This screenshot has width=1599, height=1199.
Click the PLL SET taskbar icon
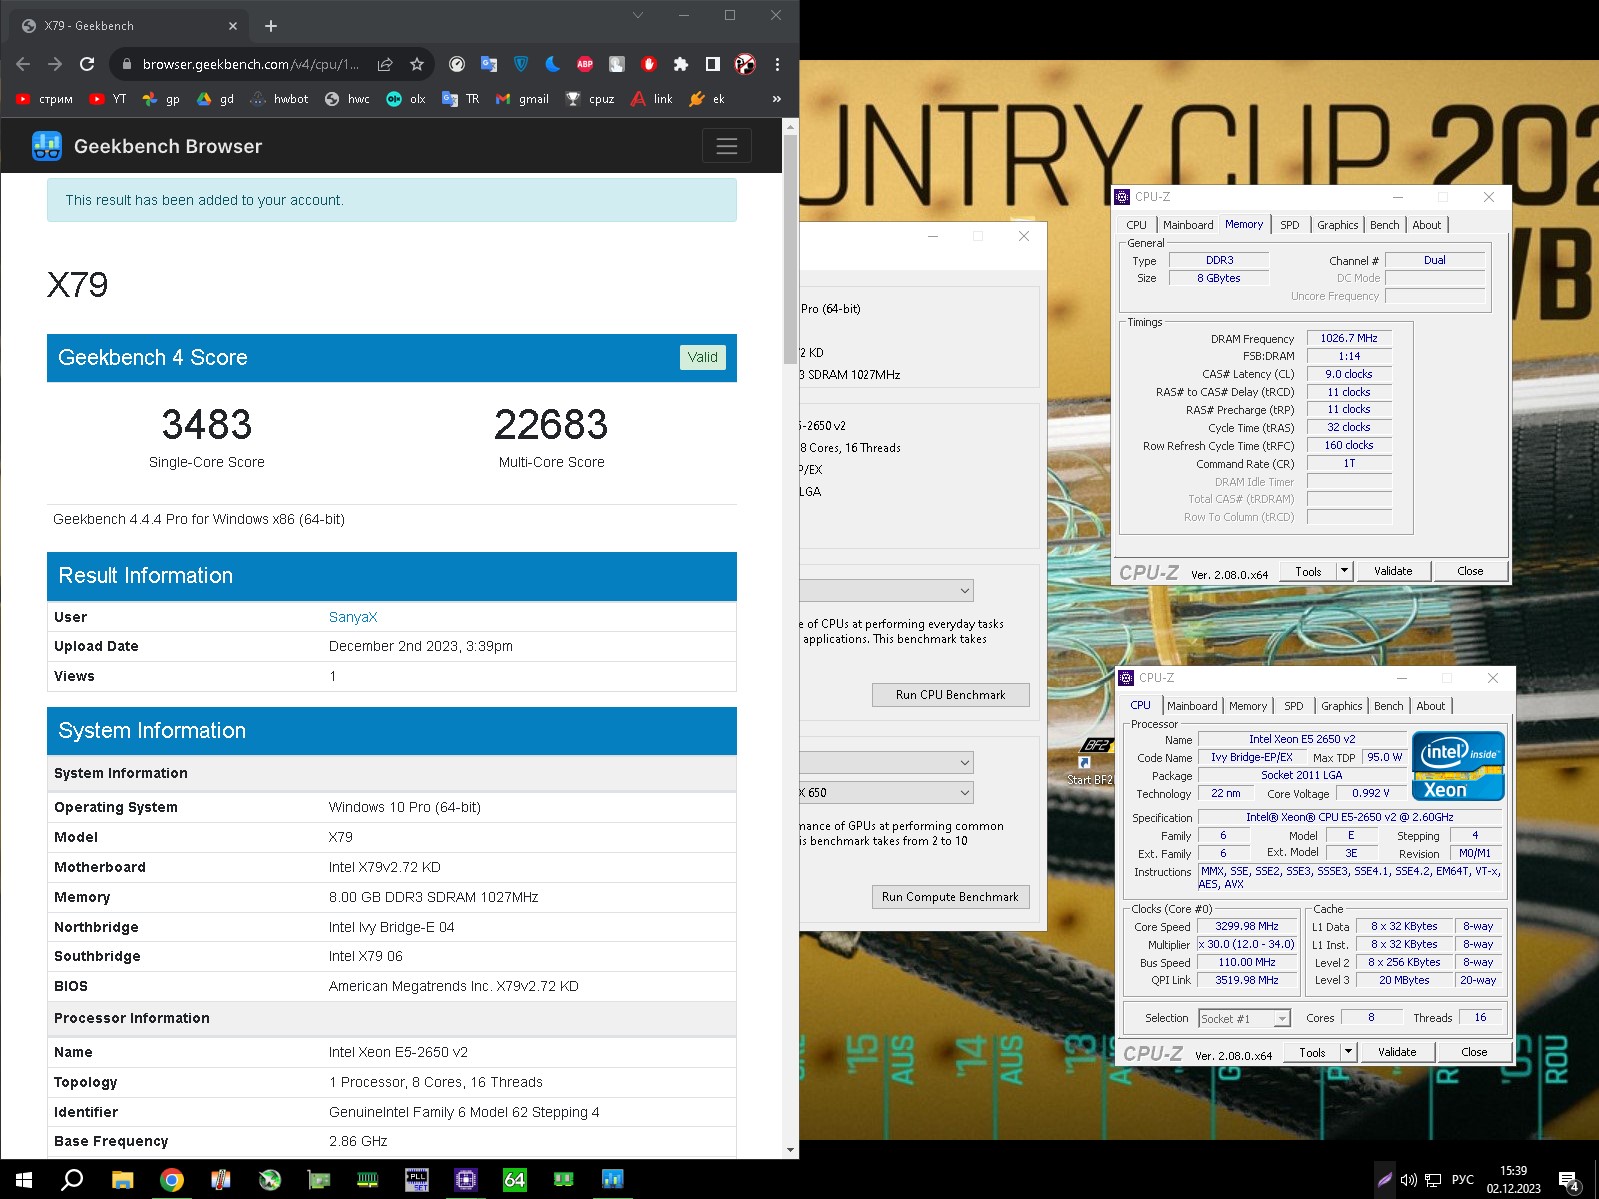pyautogui.click(x=416, y=1180)
